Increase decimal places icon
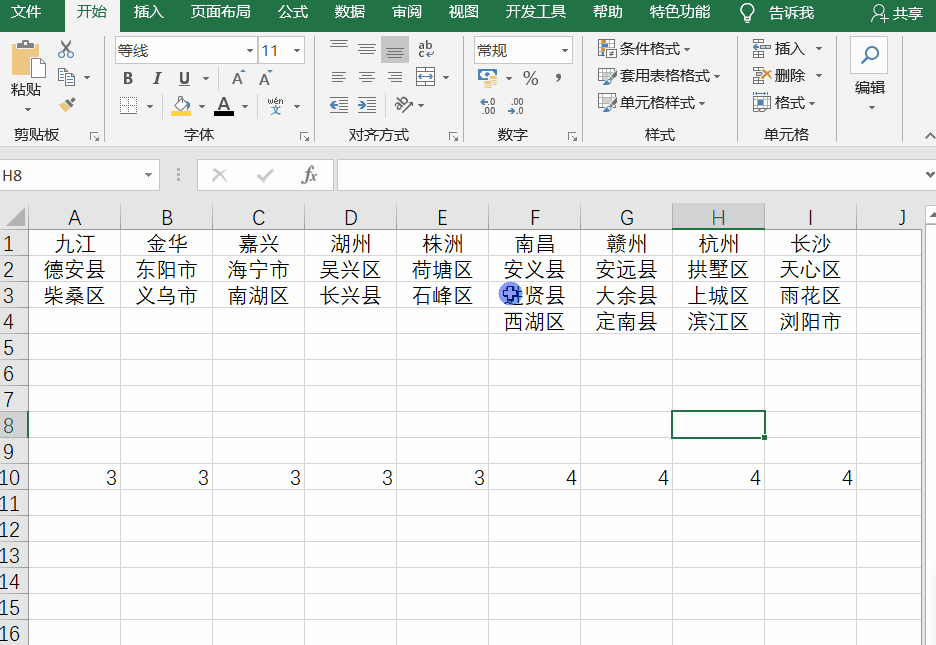936x645 pixels. coord(488,106)
